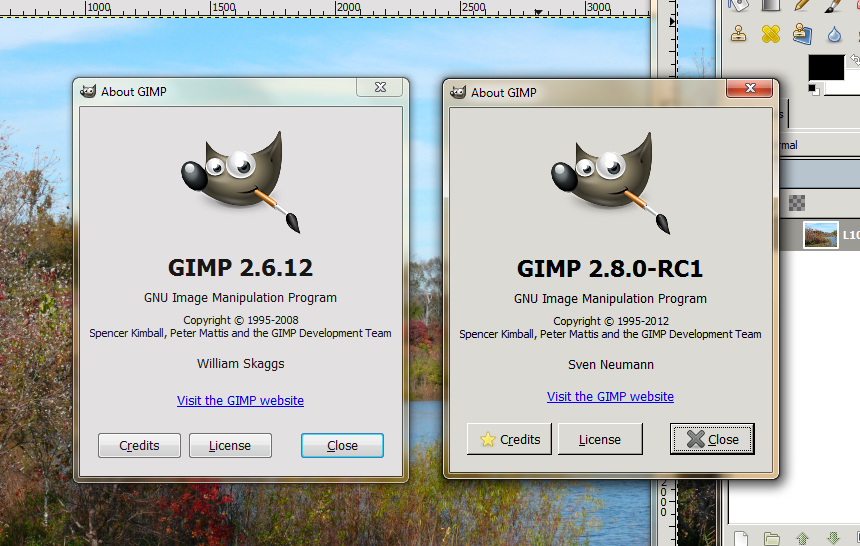Click the Wilber title icon of left About dialog
The image size is (860, 546).
88,91
